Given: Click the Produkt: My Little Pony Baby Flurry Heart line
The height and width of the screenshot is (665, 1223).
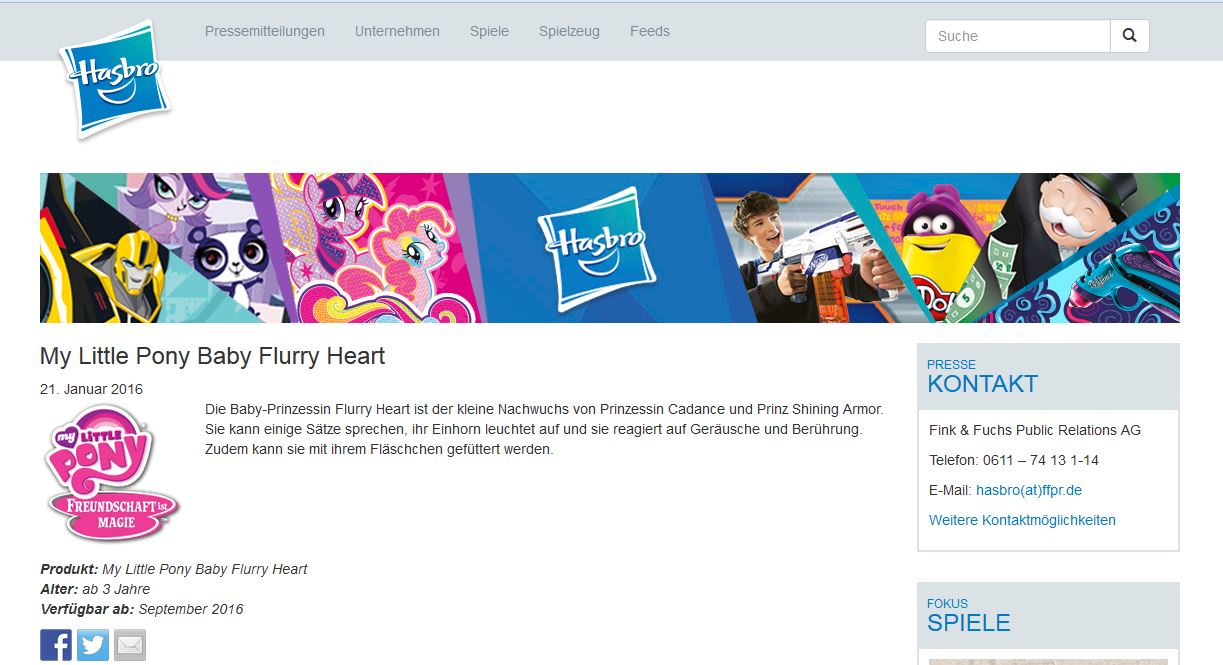Looking at the screenshot, I should coord(174,569).
